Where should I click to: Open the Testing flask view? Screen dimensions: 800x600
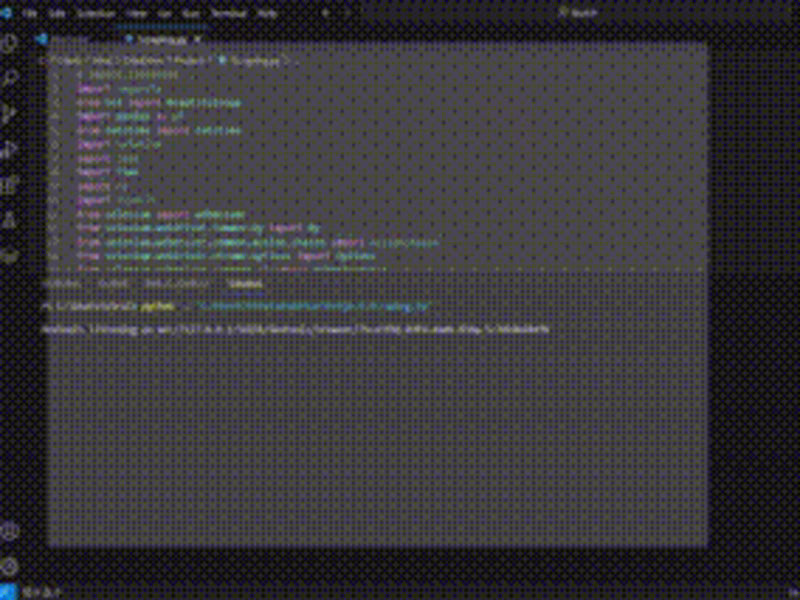tap(10, 219)
